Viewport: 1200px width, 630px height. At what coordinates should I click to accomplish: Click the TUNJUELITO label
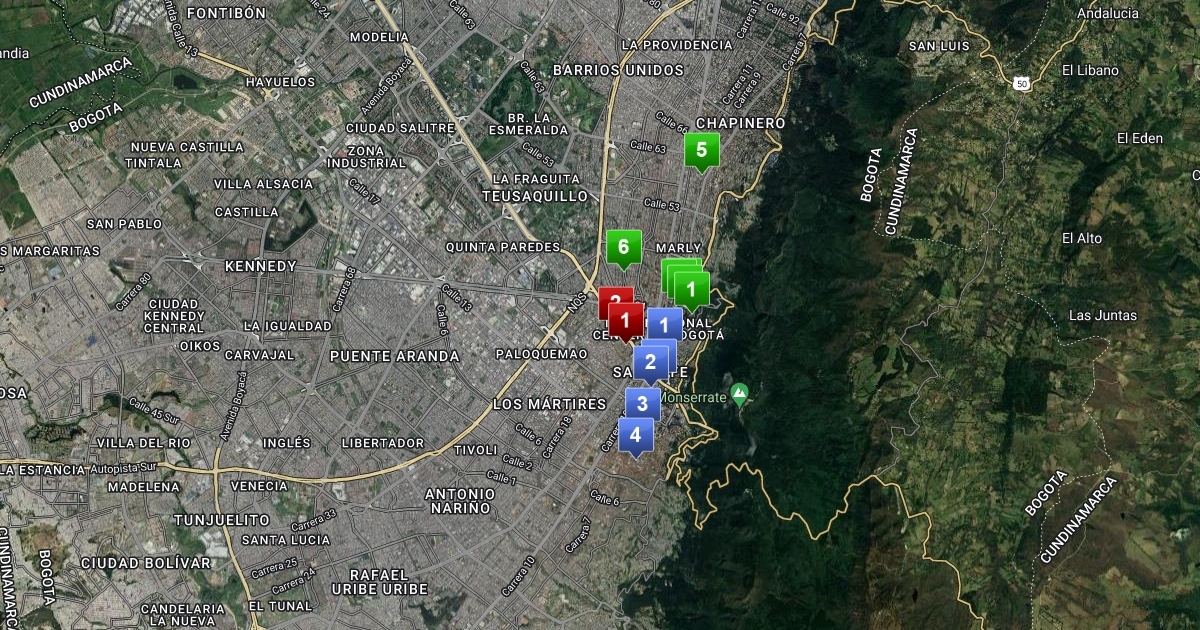pos(222,520)
